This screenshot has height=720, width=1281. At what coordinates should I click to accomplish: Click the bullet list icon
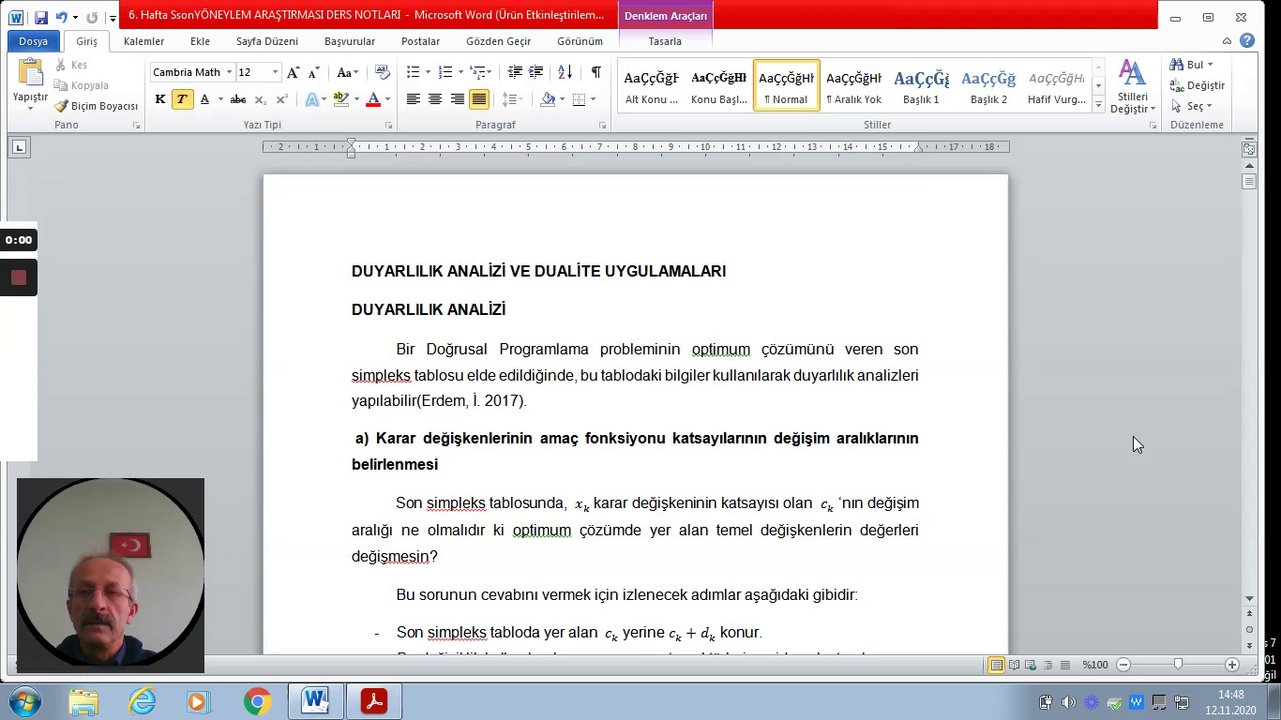click(x=413, y=72)
